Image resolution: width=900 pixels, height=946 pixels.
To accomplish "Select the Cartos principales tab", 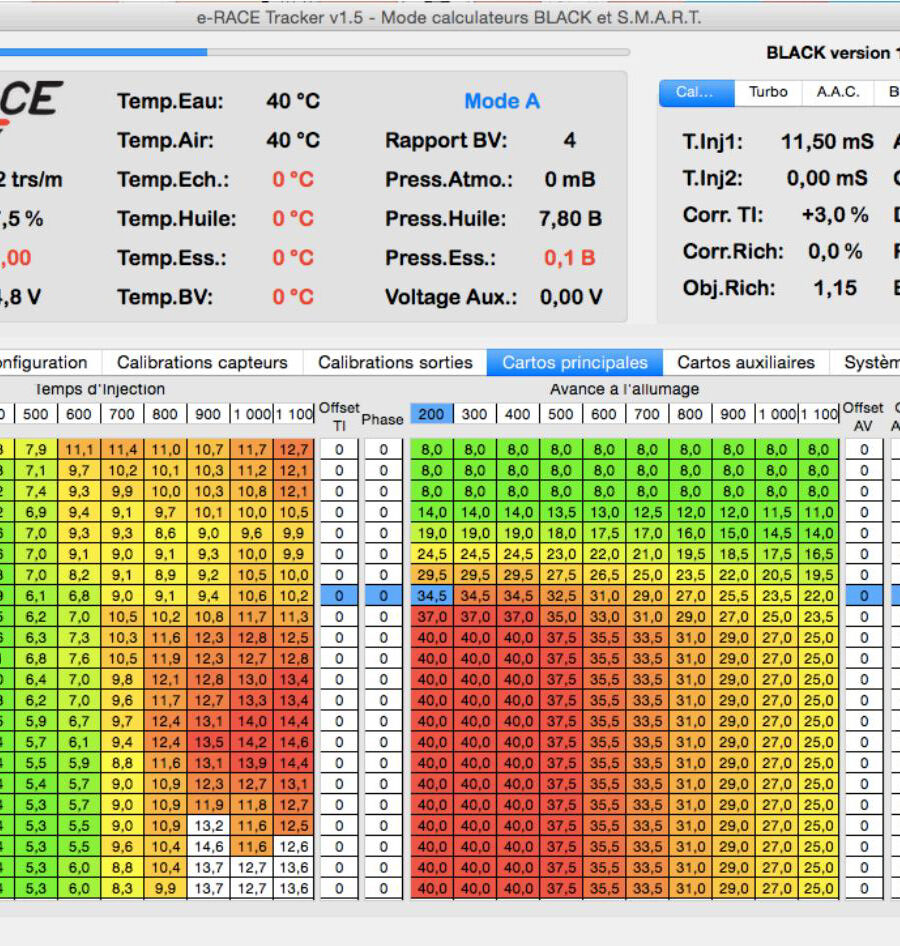I will click(x=575, y=362).
